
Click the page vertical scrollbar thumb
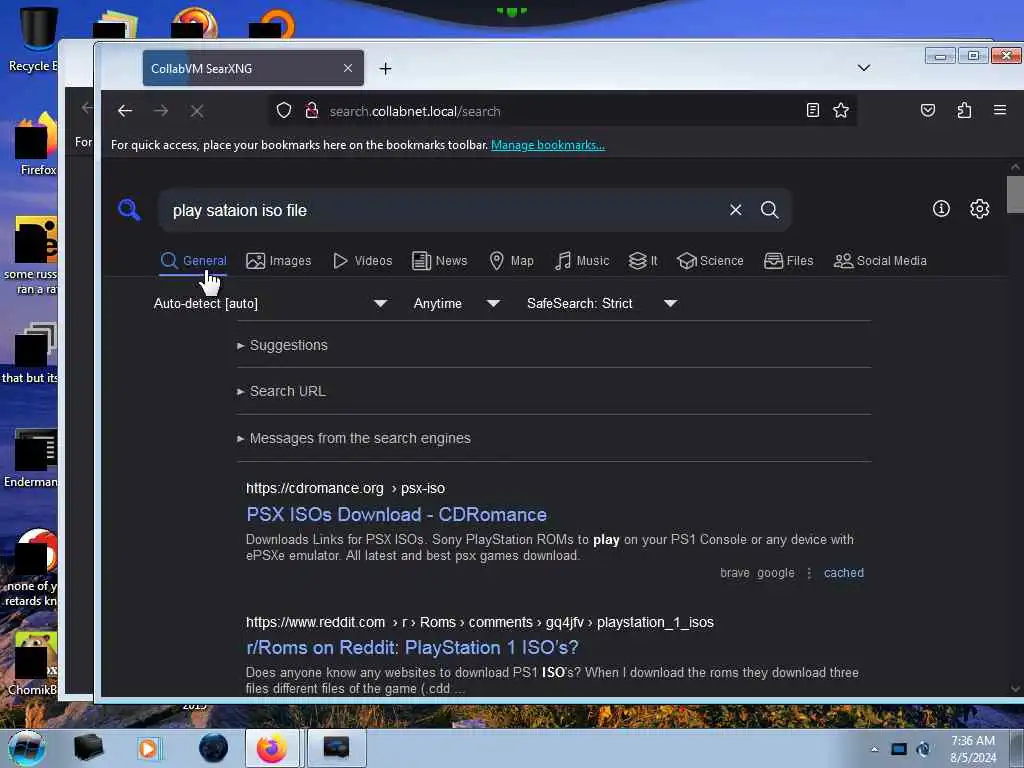(1015, 194)
